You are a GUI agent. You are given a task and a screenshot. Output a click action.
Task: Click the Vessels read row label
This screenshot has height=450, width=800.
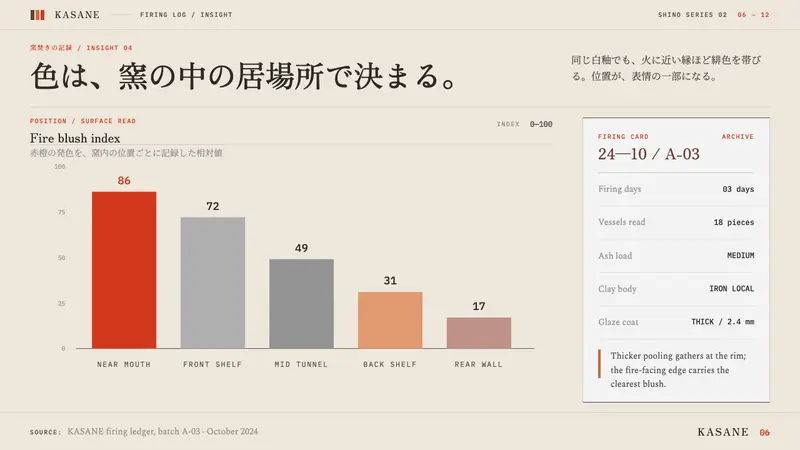pos(622,222)
